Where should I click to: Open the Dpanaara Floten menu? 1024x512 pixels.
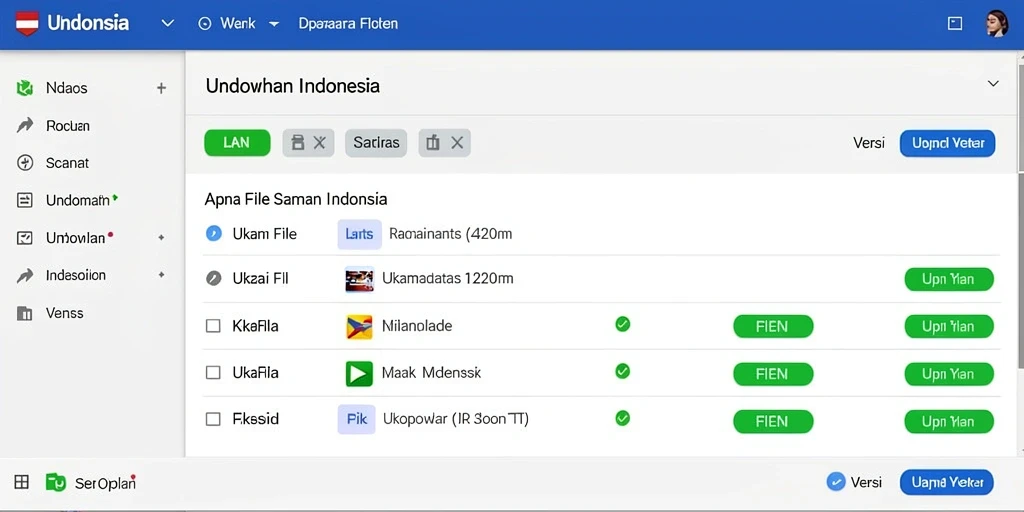point(348,24)
